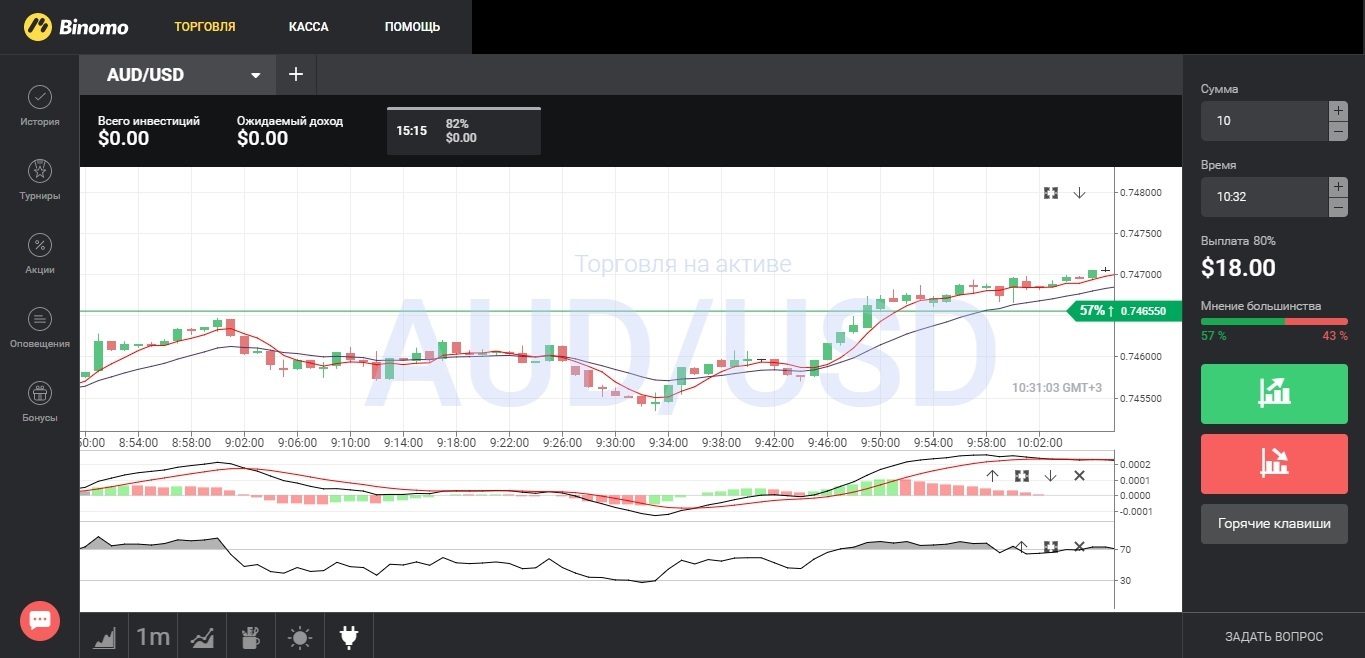The height and width of the screenshot is (658, 1365).
Task: Increase the Время expiry time with plus
Action: pyautogui.click(x=1338, y=186)
